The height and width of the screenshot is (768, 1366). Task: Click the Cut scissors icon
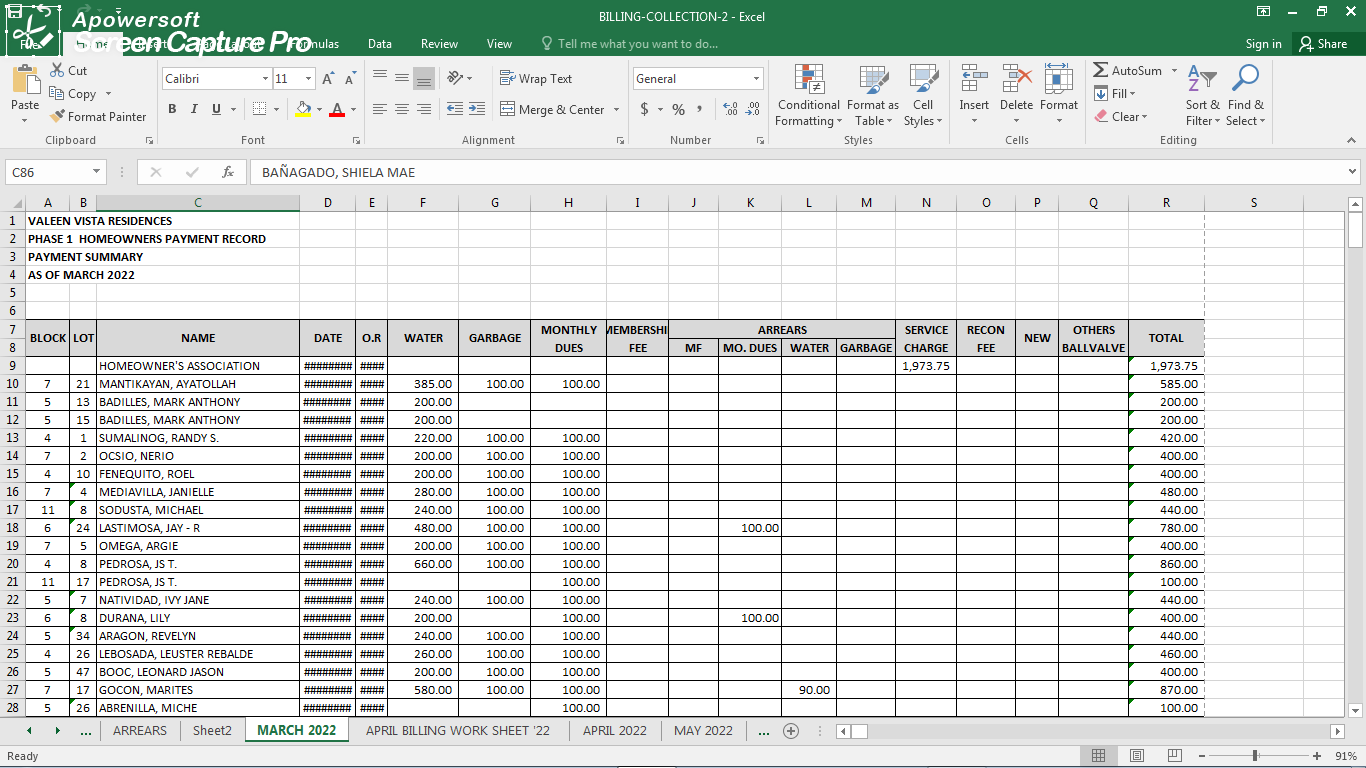tap(55, 70)
